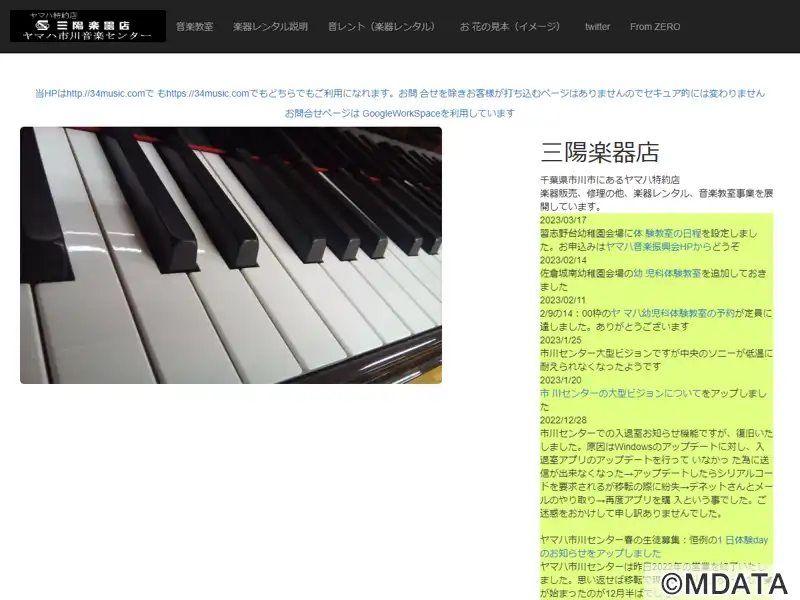The width and height of the screenshot is (800, 600).
Task: Click the 2022/12/28 news date entry
Action: click(563, 420)
